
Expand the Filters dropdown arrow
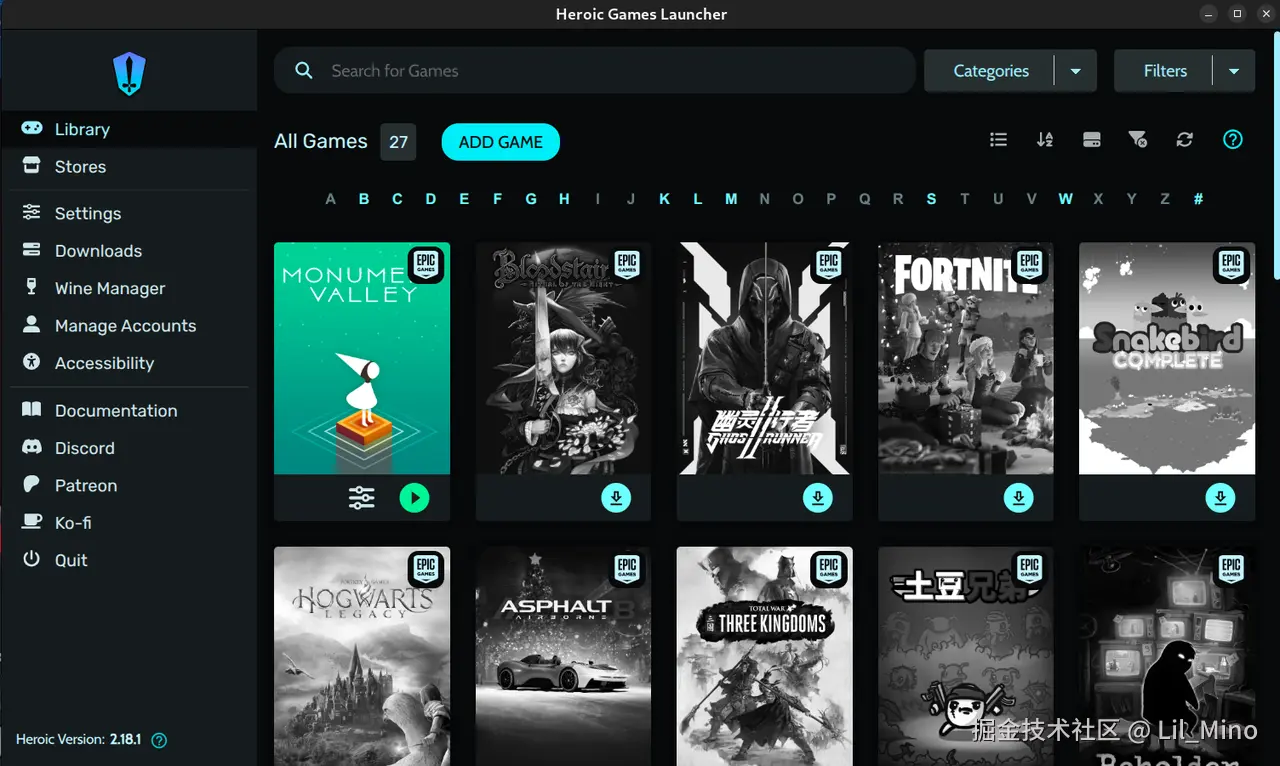(x=1234, y=71)
